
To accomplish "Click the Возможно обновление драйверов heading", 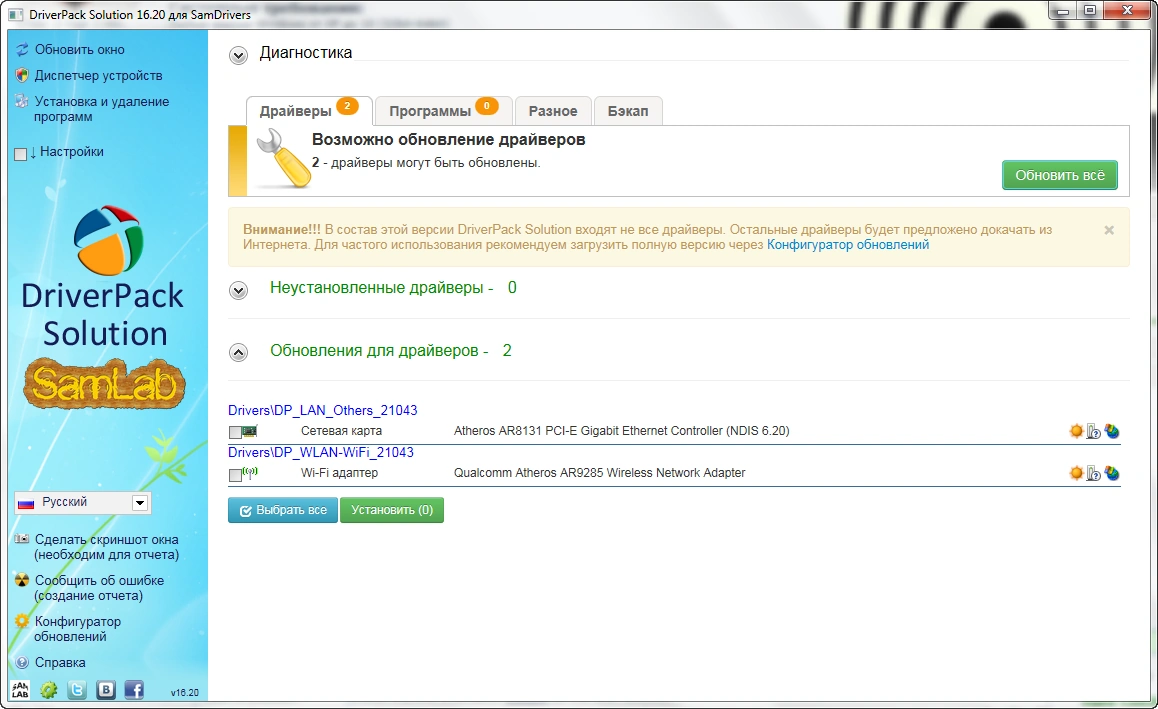I will click(x=448, y=140).
